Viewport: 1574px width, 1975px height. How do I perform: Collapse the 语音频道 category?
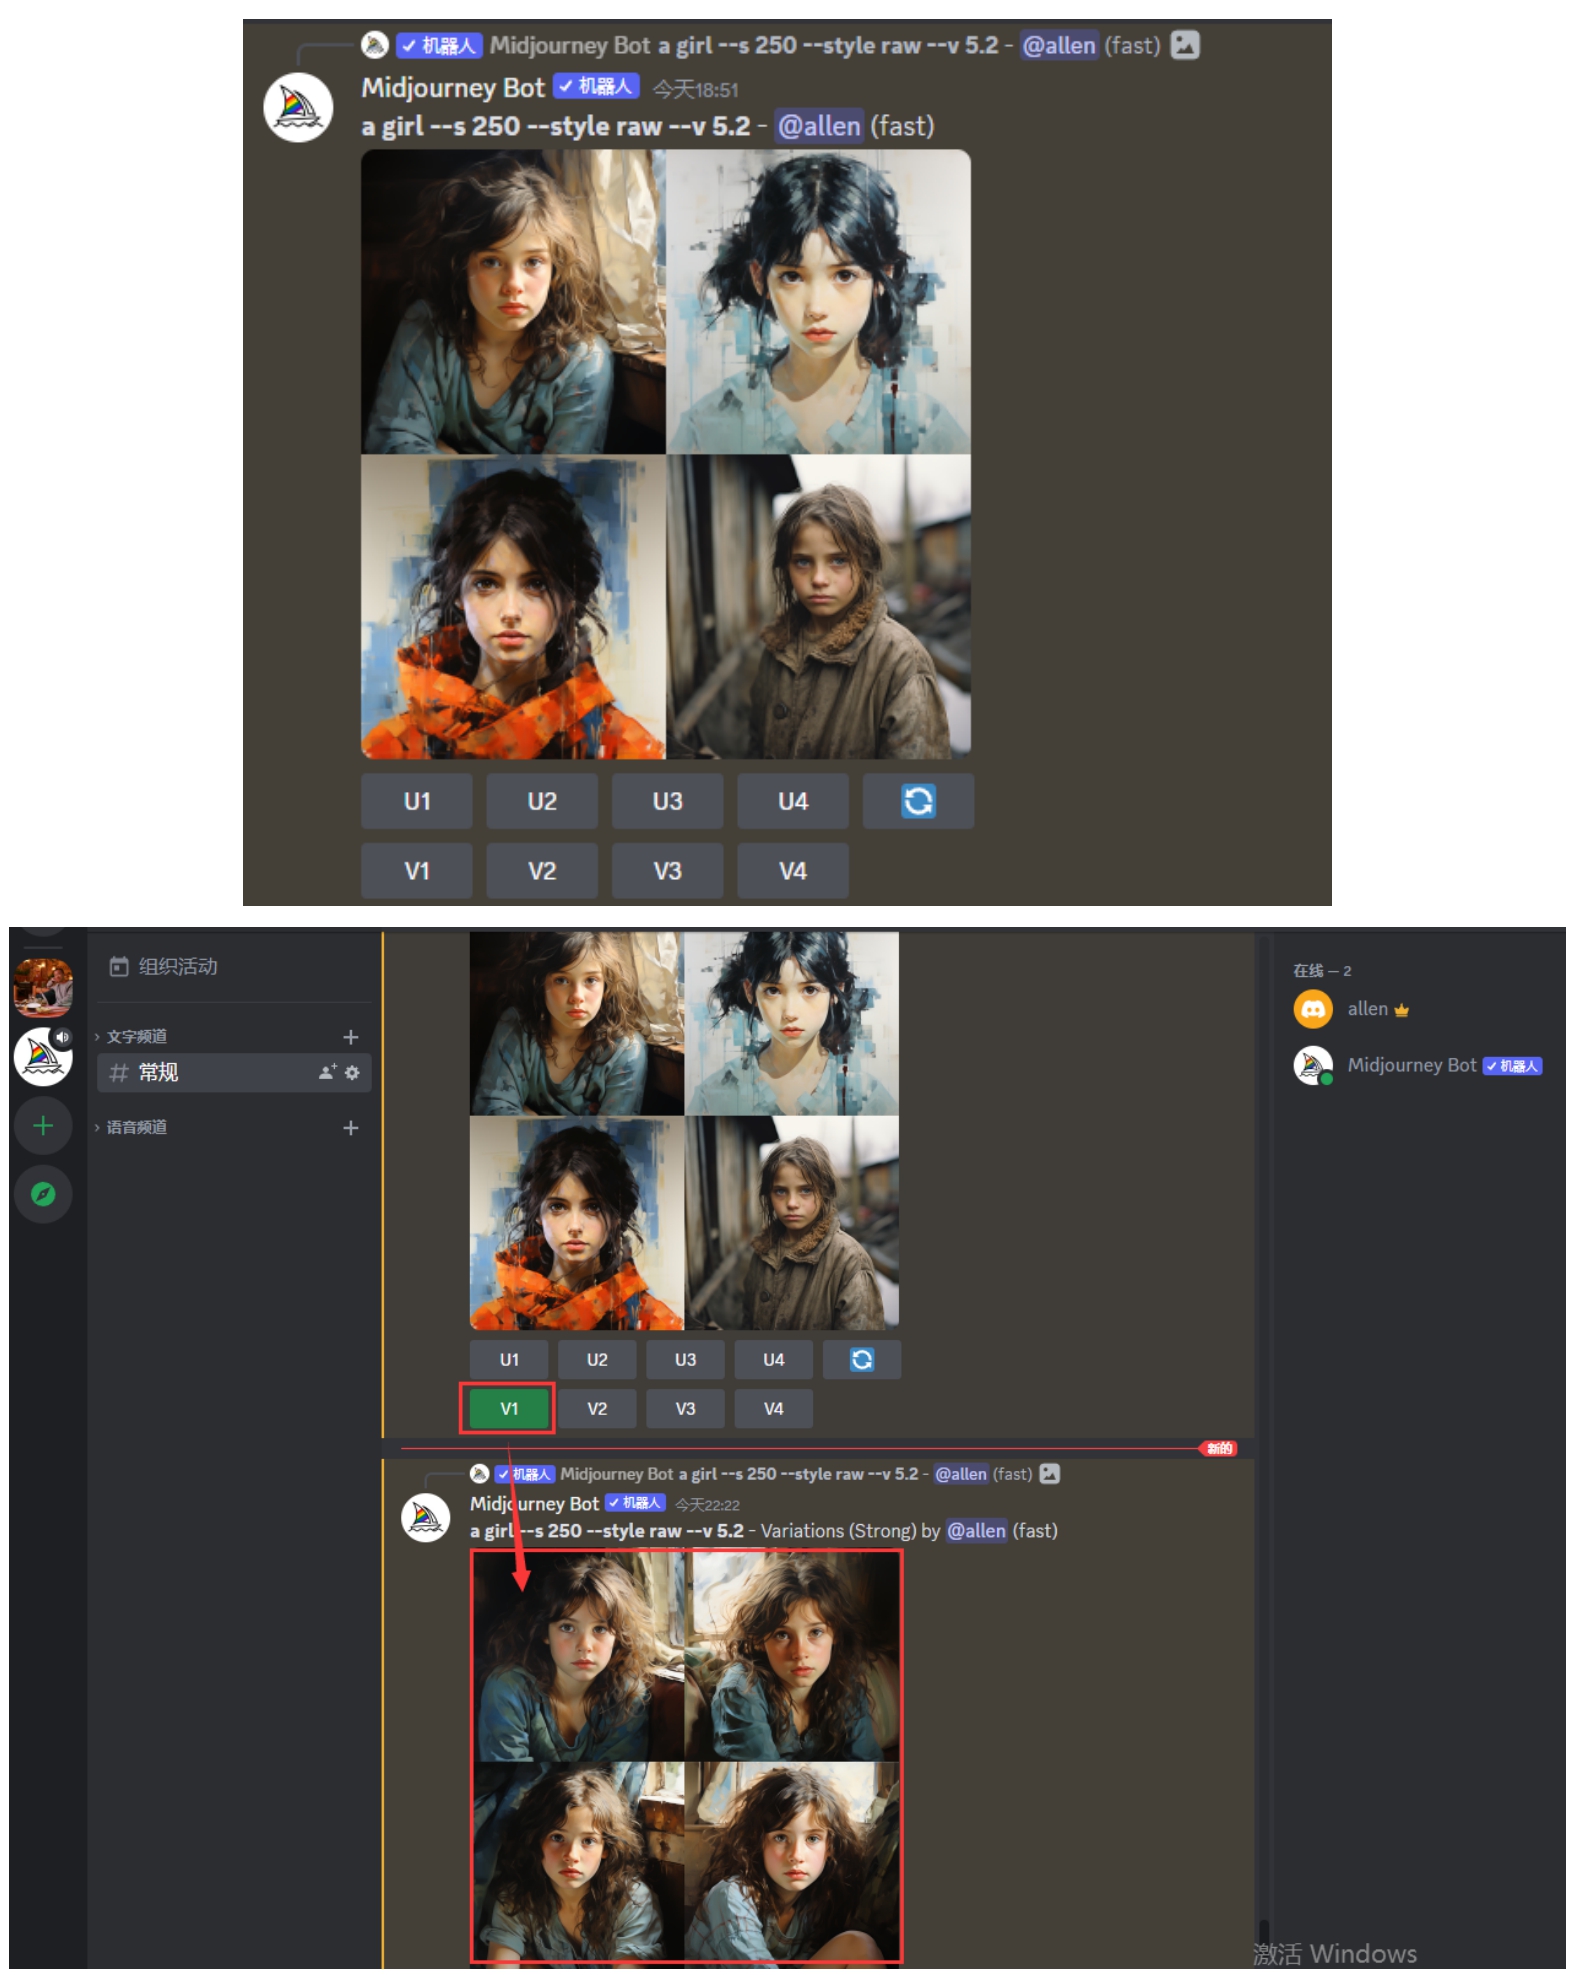coord(137,1128)
